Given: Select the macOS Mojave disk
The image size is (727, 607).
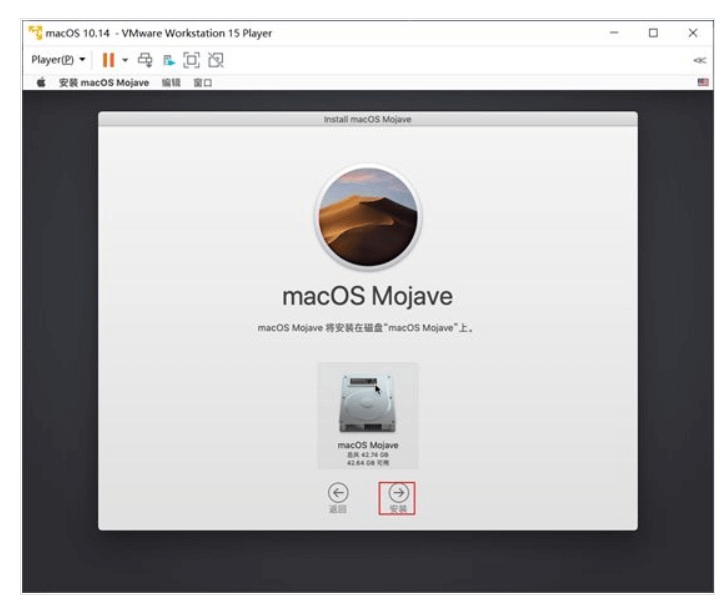Looking at the screenshot, I should [367, 414].
